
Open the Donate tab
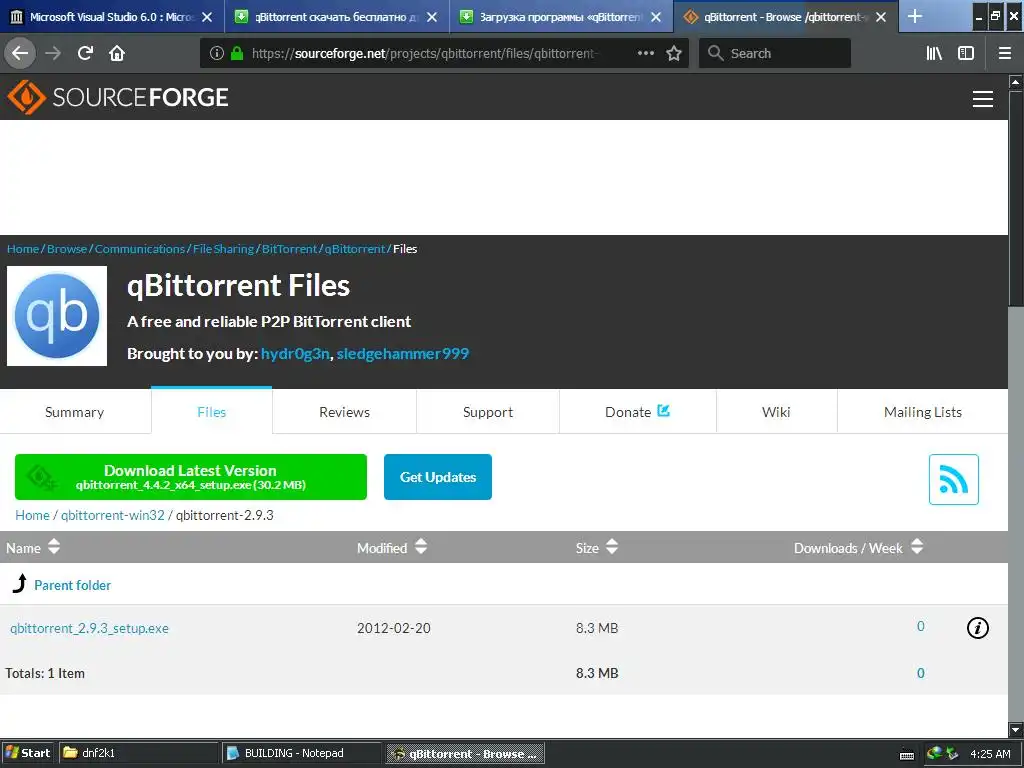click(637, 412)
